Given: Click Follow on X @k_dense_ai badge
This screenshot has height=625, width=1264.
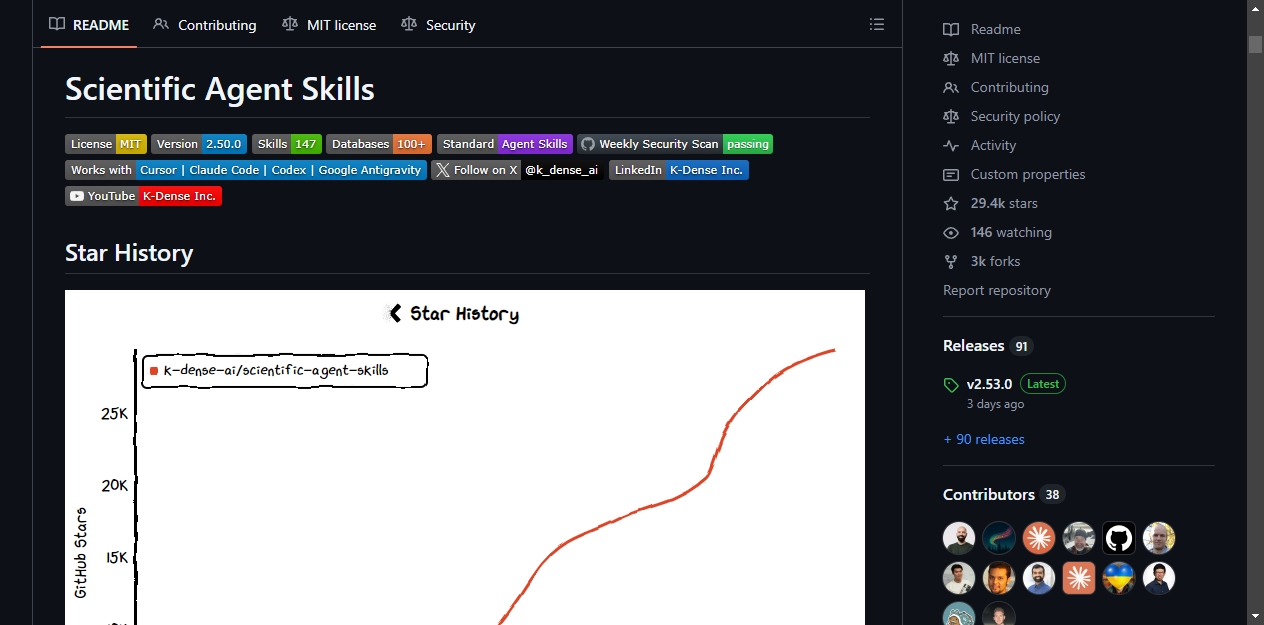Looking at the screenshot, I should [518, 170].
